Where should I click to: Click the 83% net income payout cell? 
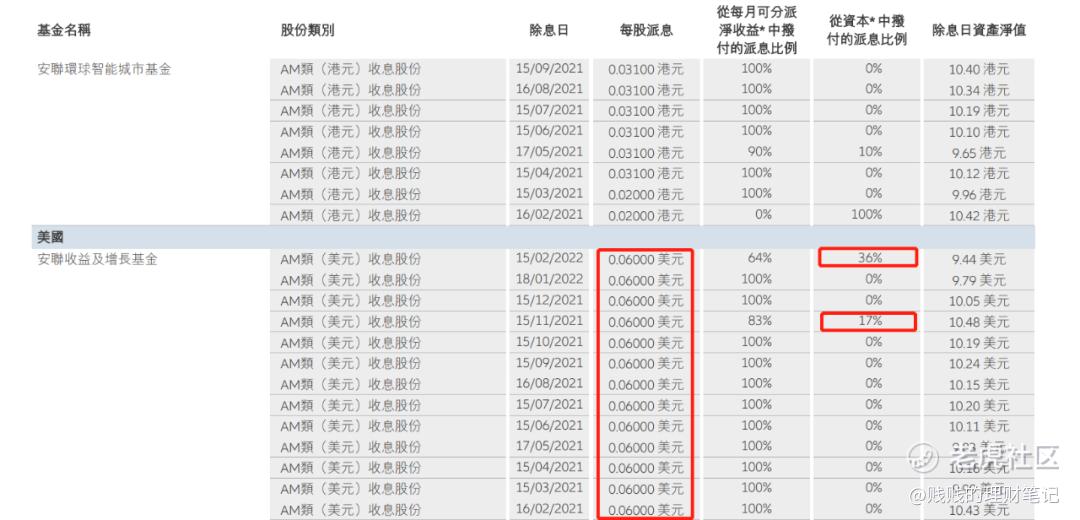point(759,320)
